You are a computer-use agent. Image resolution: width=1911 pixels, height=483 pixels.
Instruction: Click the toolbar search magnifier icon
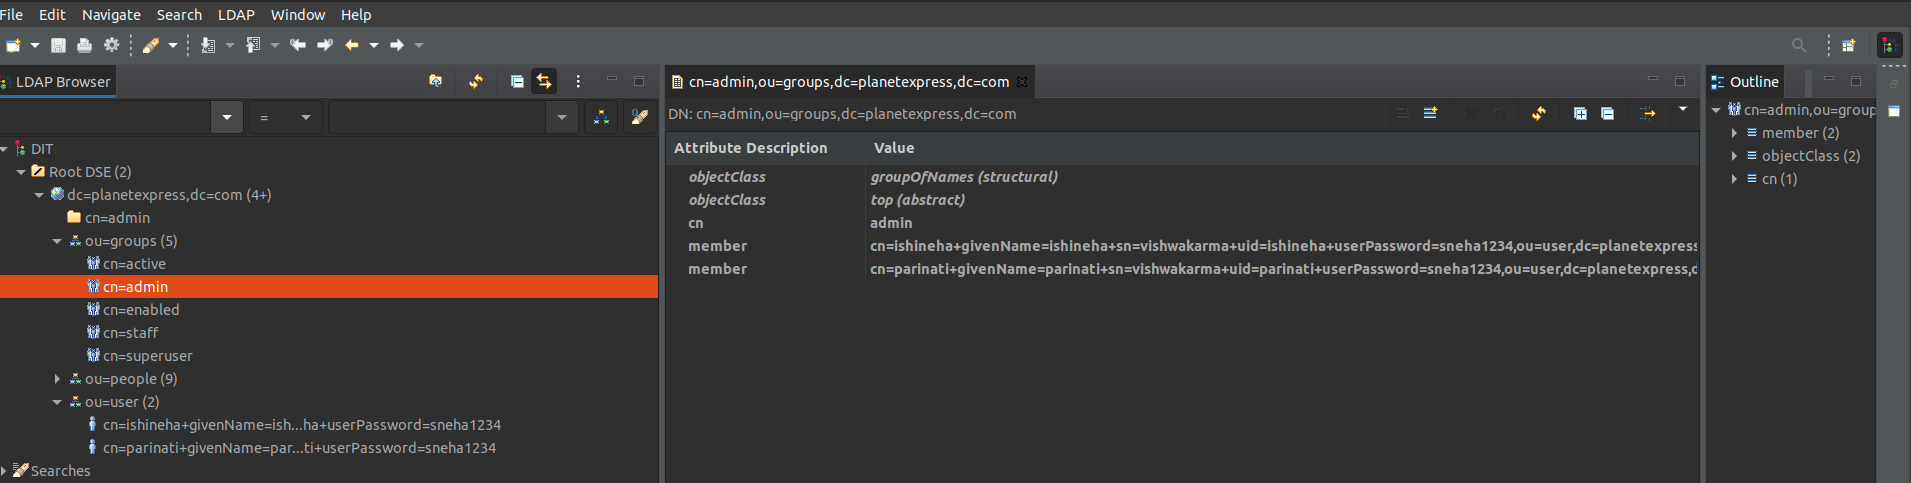1799,45
